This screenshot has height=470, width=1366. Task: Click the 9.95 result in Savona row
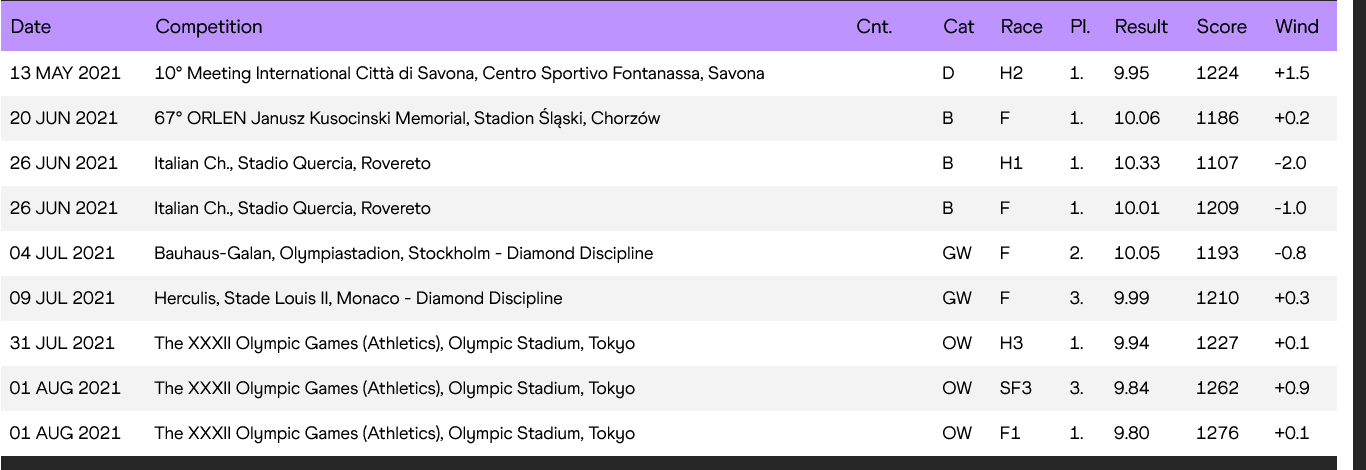(x=1131, y=73)
